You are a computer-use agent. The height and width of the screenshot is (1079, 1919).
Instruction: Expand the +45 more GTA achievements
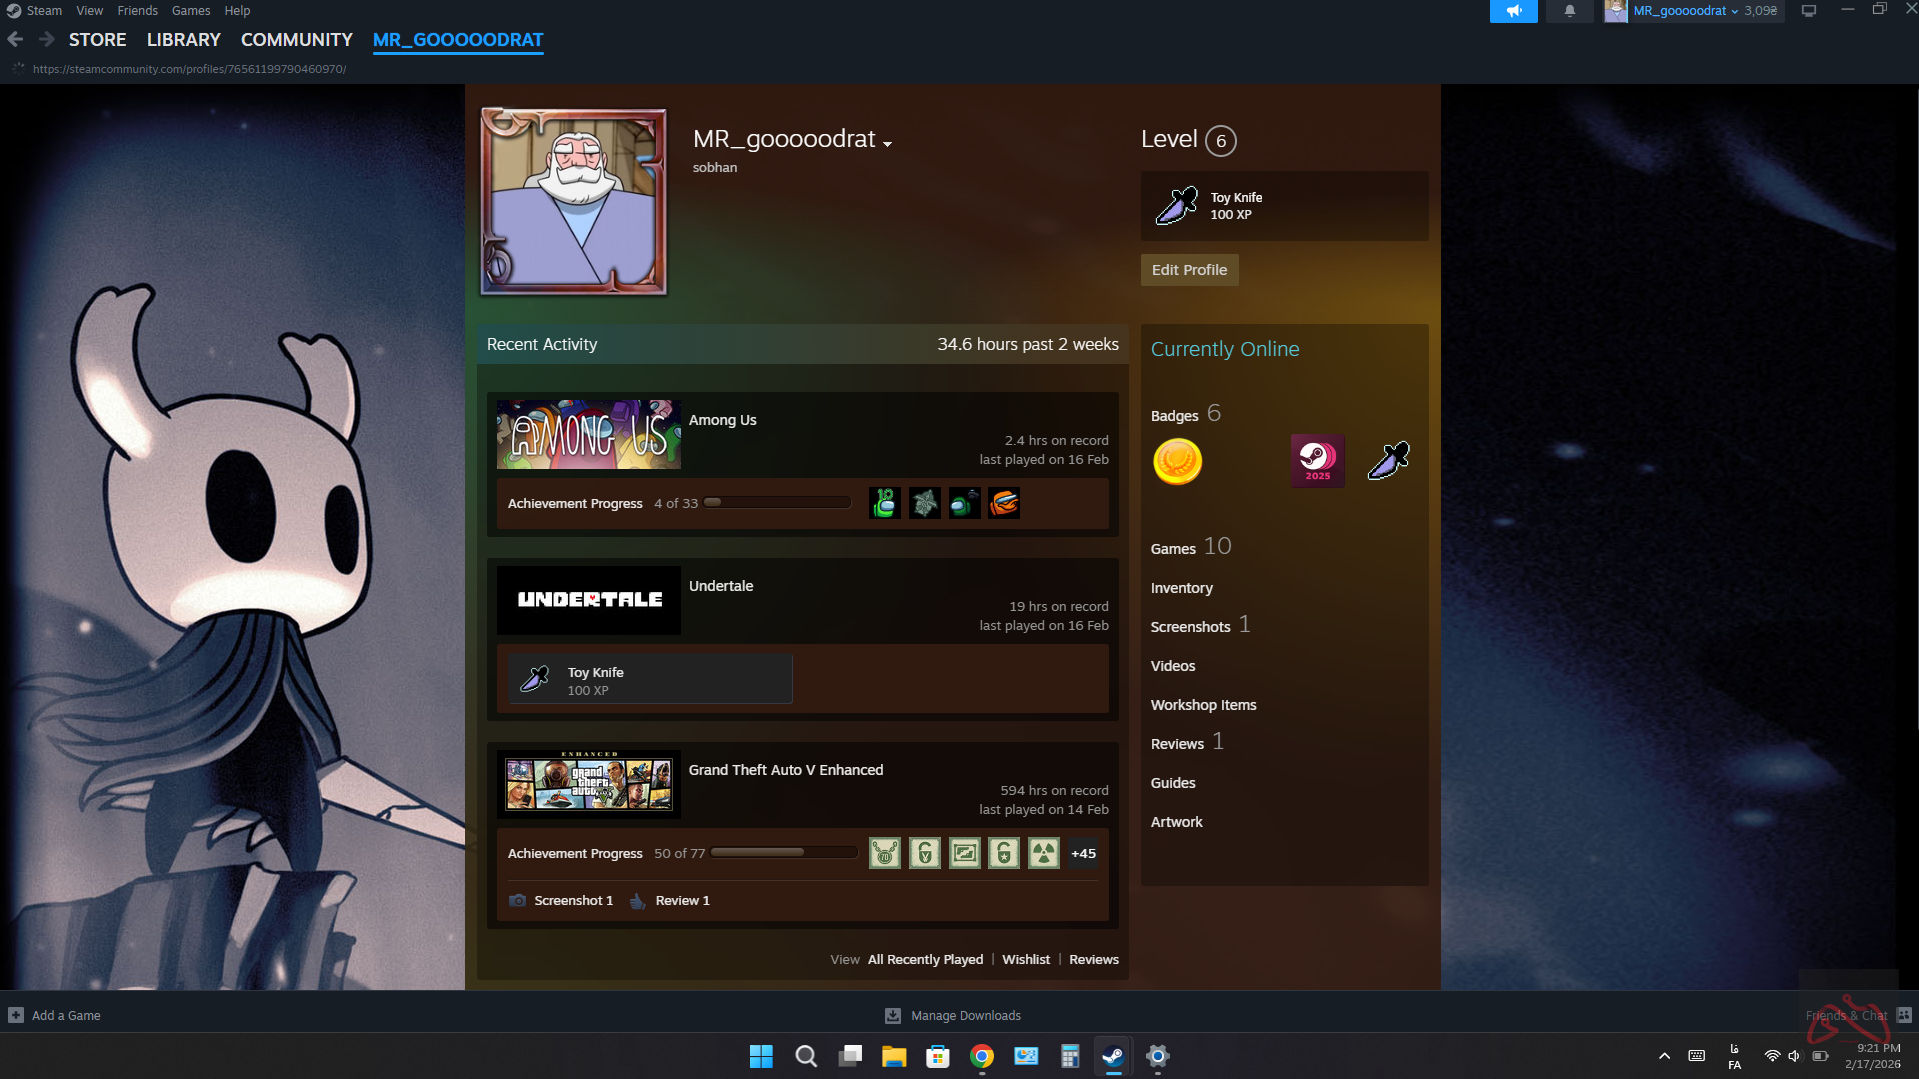pyautogui.click(x=1083, y=853)
